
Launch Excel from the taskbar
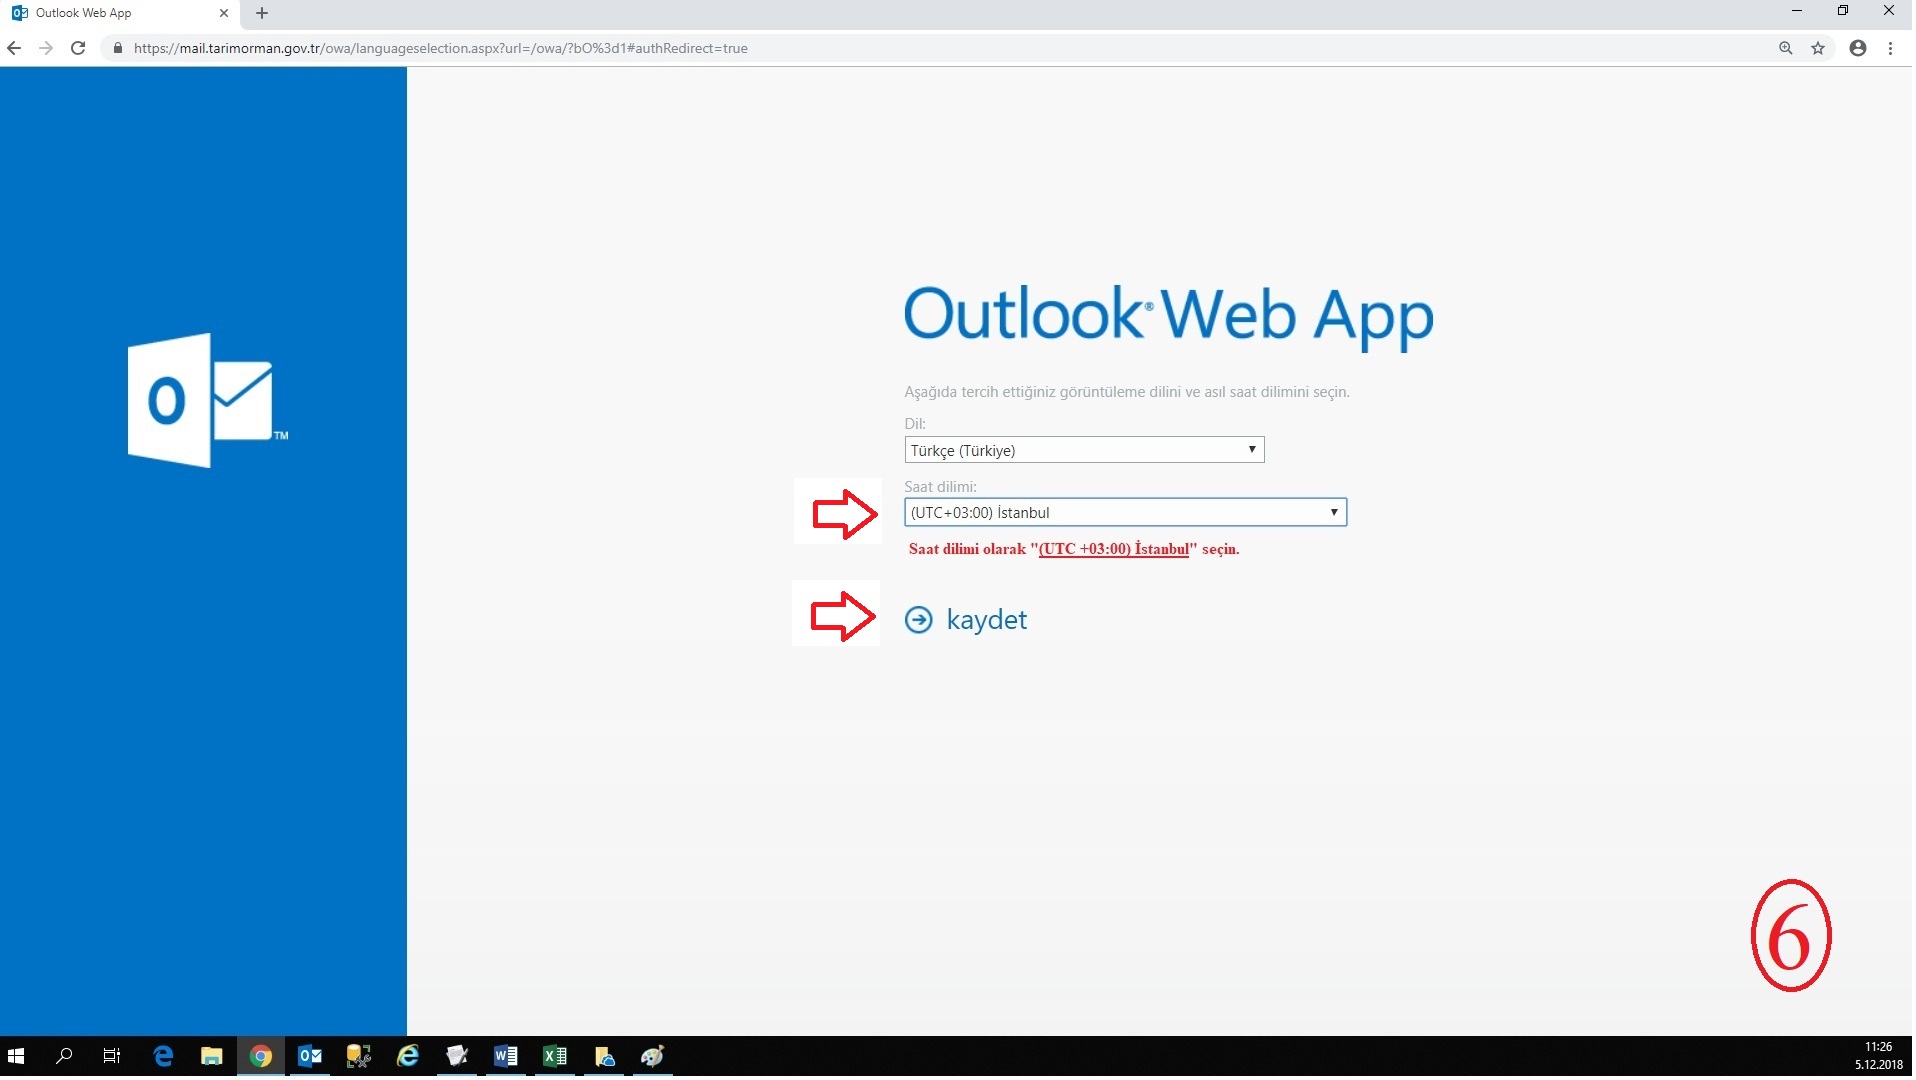(x=554, y=1056)
